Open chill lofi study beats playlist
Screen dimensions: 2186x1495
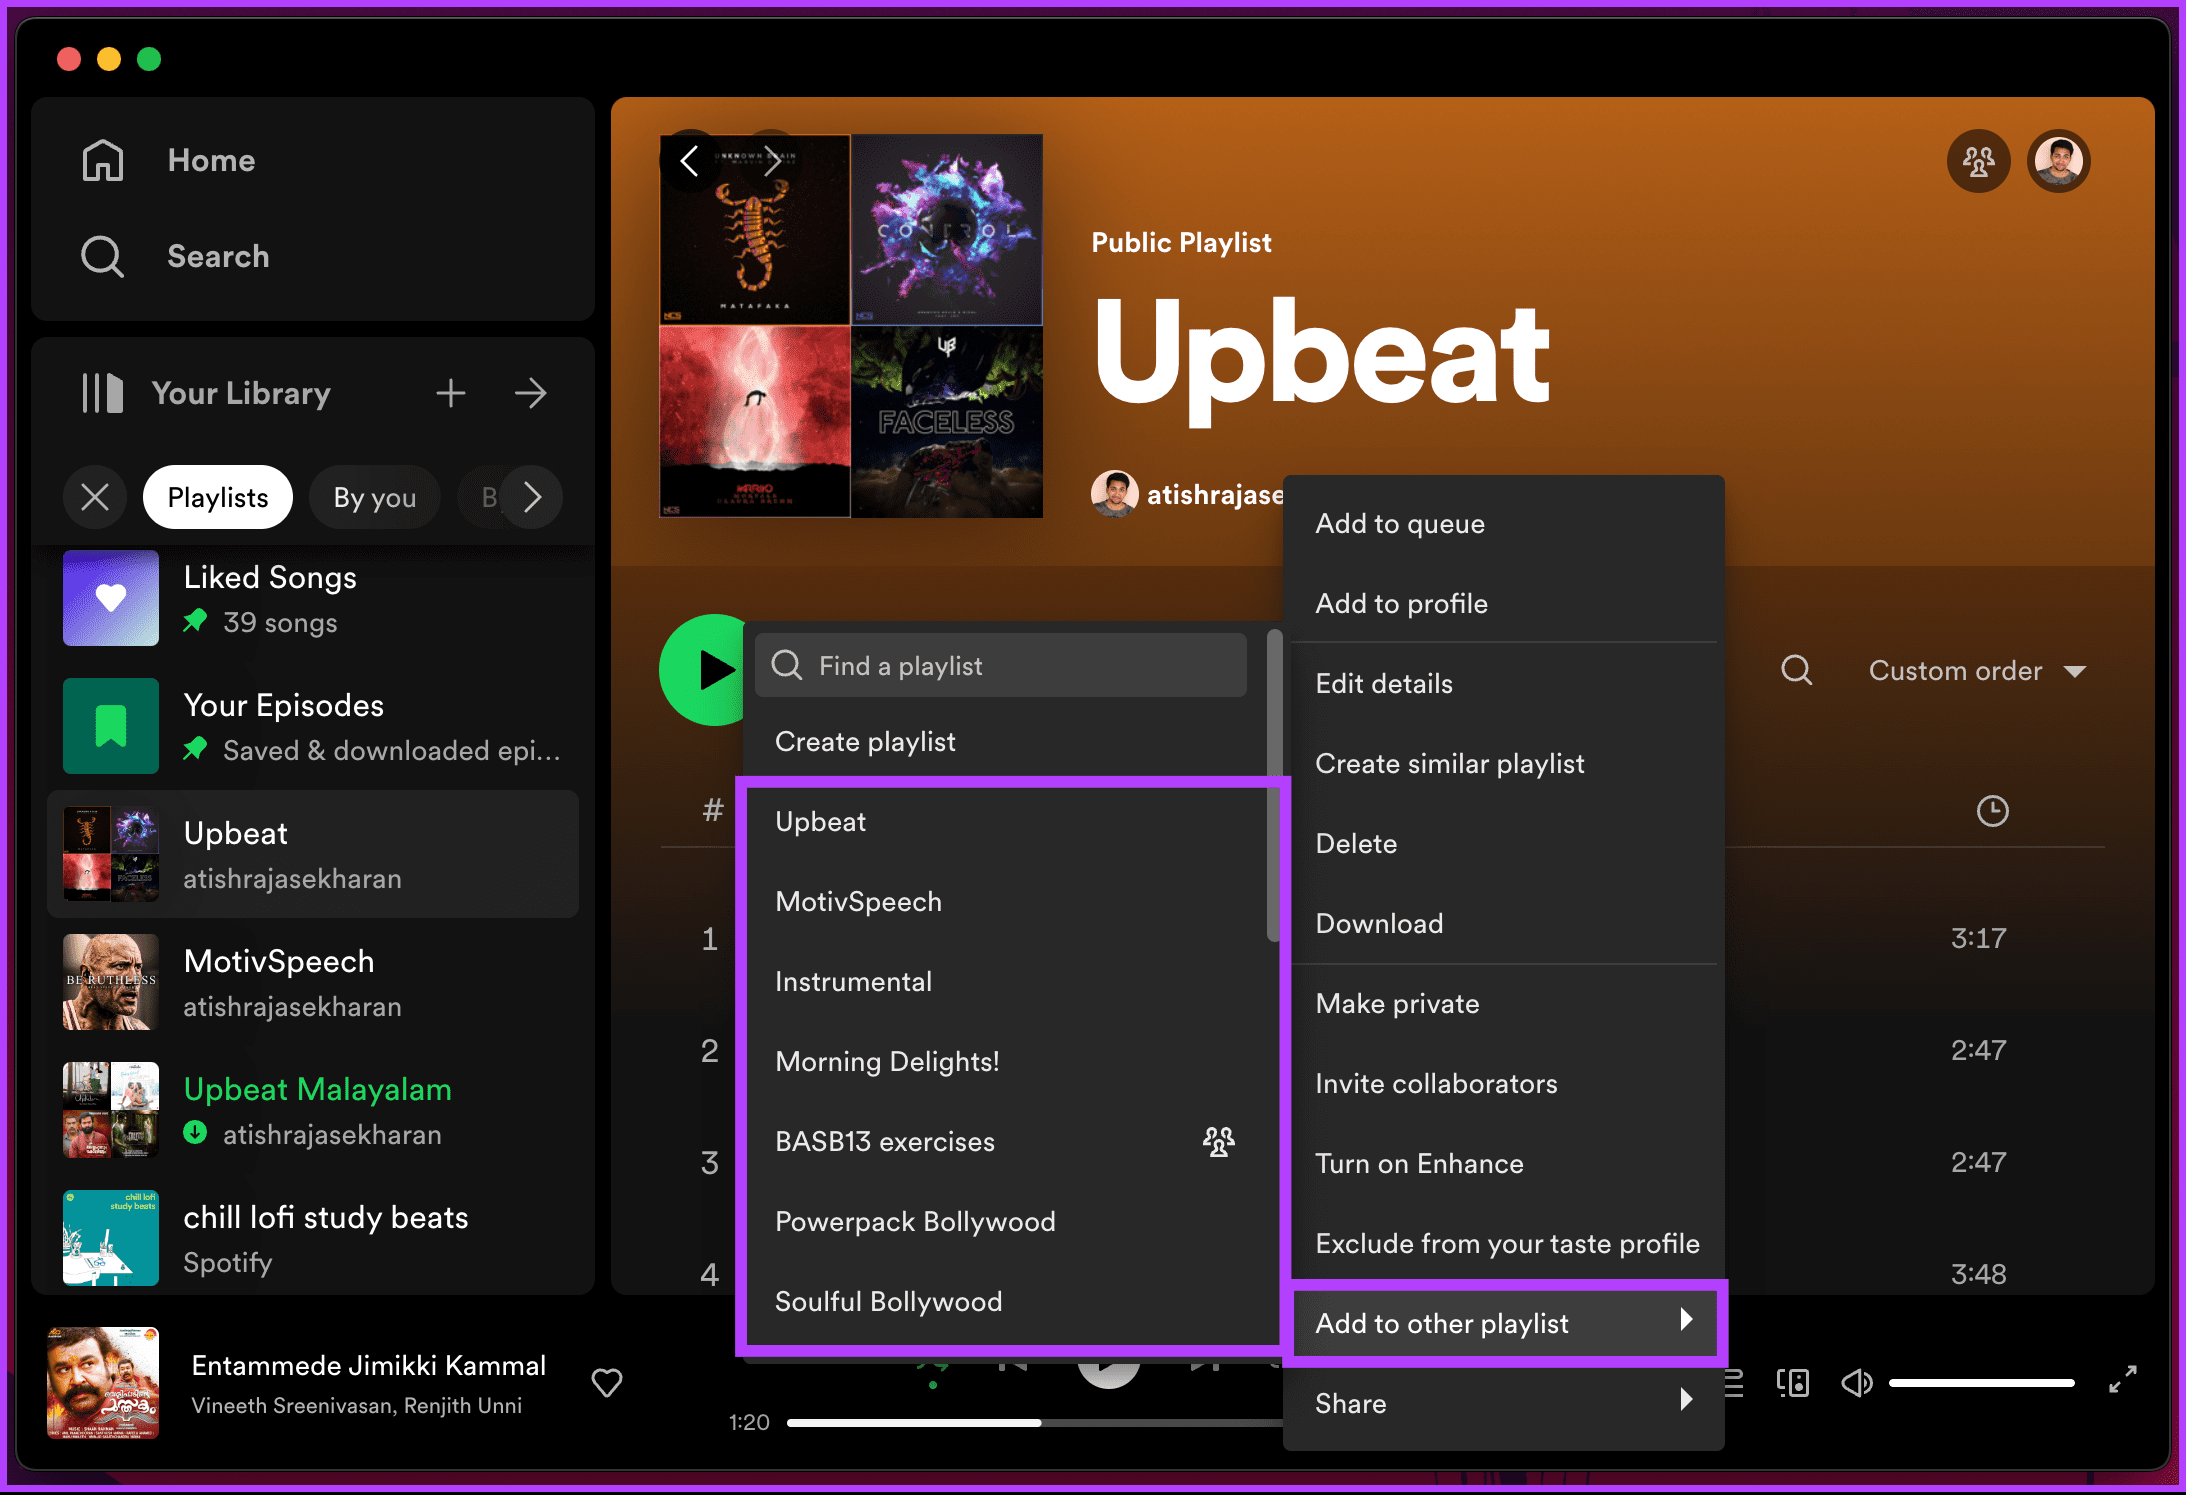(x=313, y=1238)
